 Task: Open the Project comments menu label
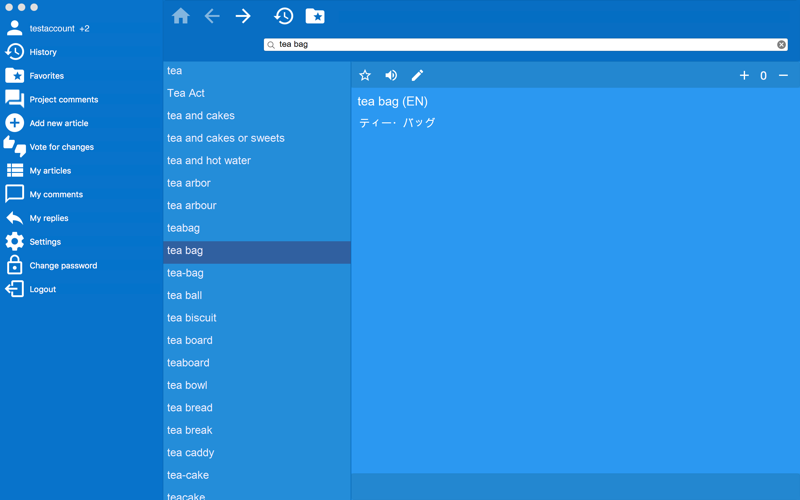tap(64, 99)
